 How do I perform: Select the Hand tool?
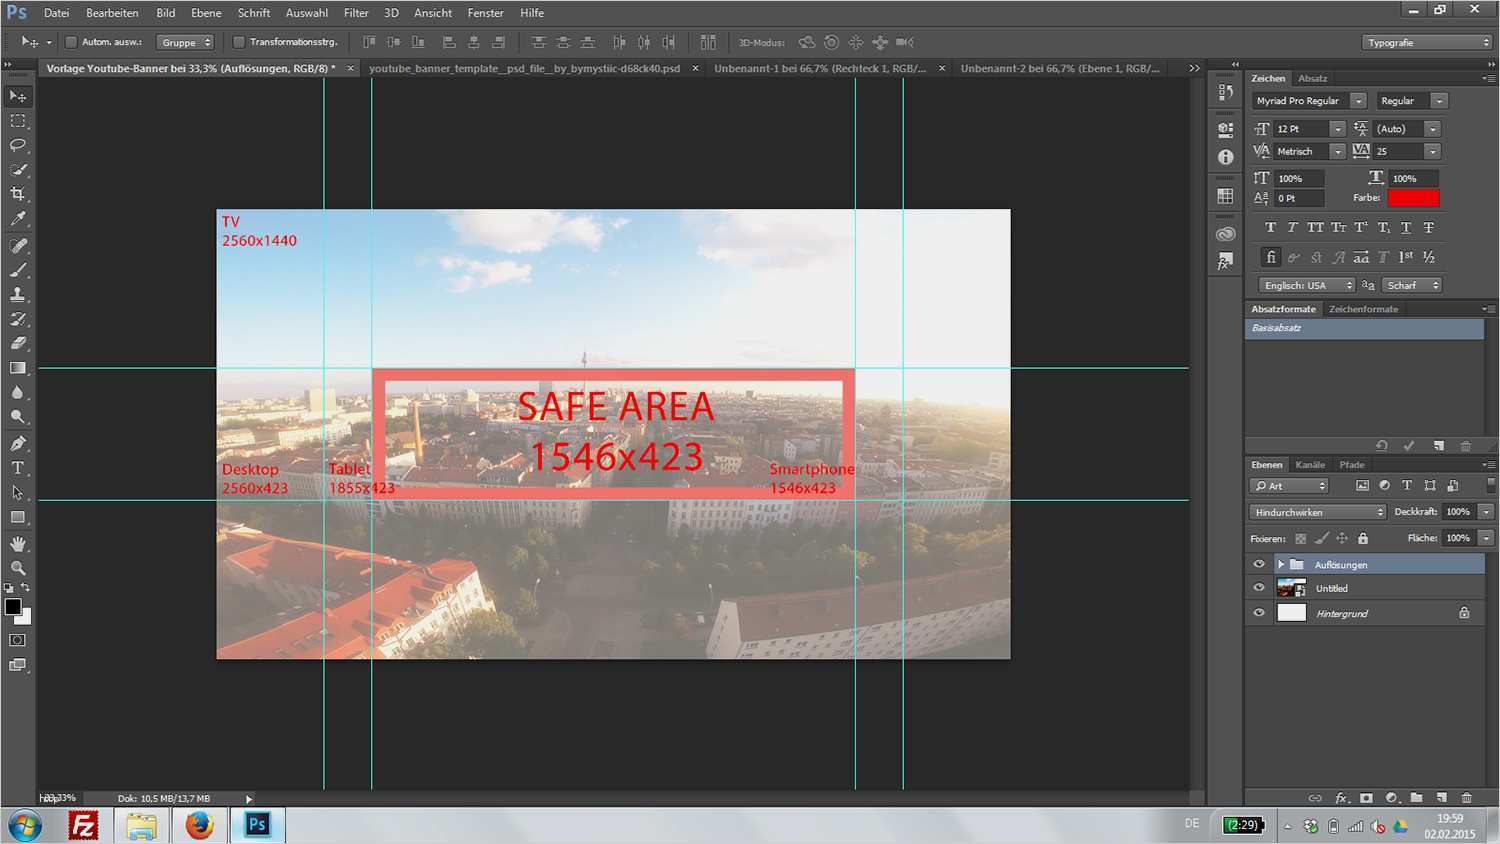18,543
